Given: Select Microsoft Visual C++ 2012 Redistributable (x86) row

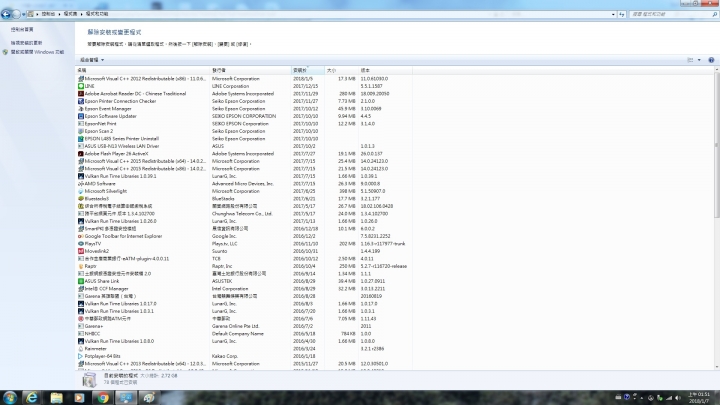Looking at the screenshot, I should pyautogui.click(x=243, y=79).
